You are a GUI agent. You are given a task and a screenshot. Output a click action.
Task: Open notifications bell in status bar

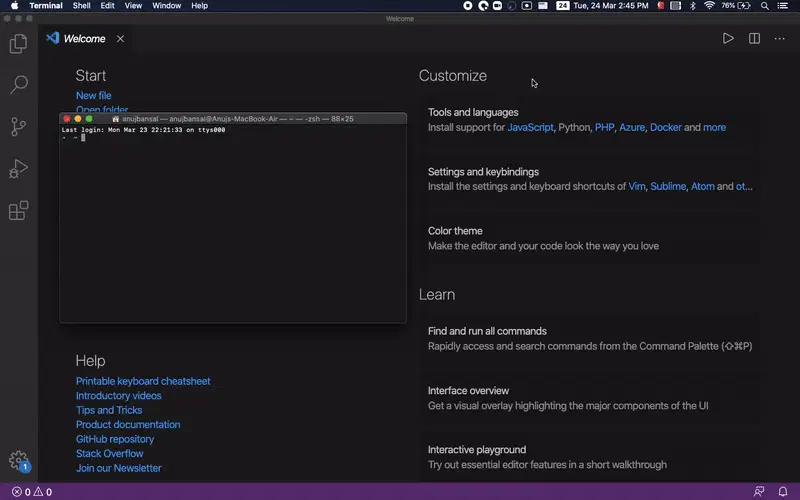(x=783, y=491)
